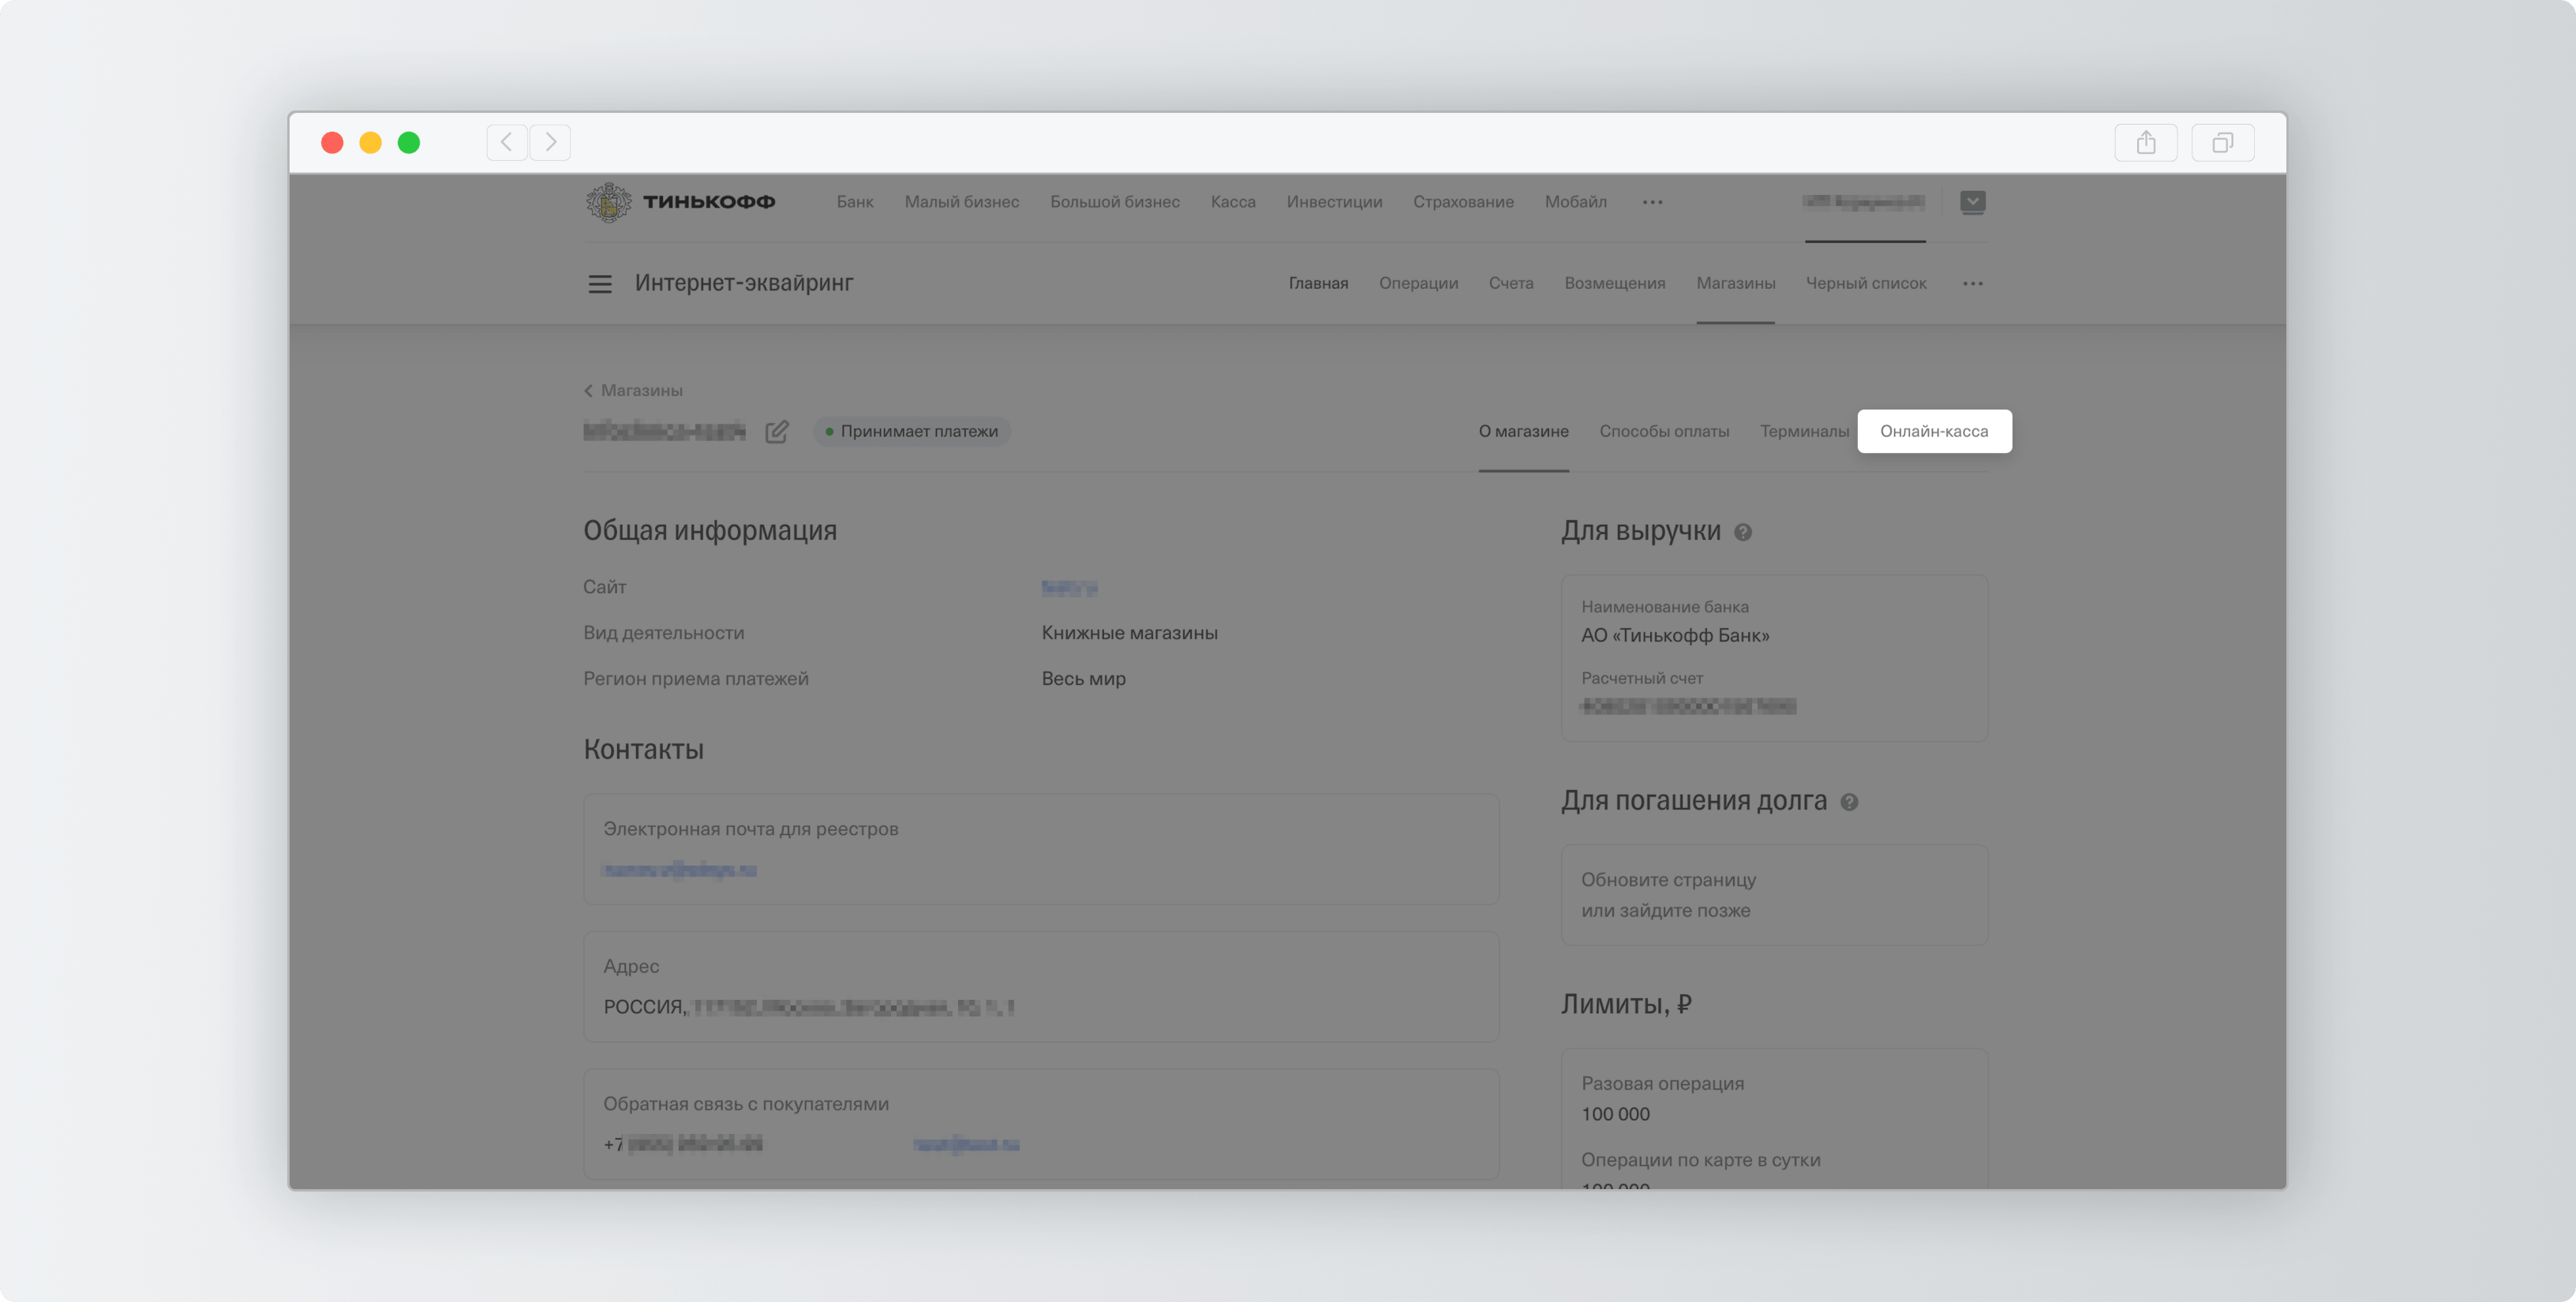This screenshot has width=2576, height=1302.
Task: Click the browser forward arrow
Action: (550, 142)
